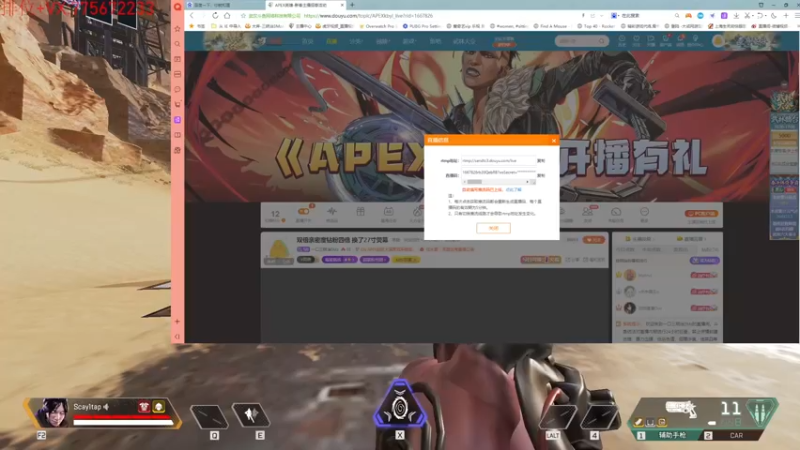Click the douyu user avatar in header
This screenshot has width=800, height=450.
click(718, 41)
